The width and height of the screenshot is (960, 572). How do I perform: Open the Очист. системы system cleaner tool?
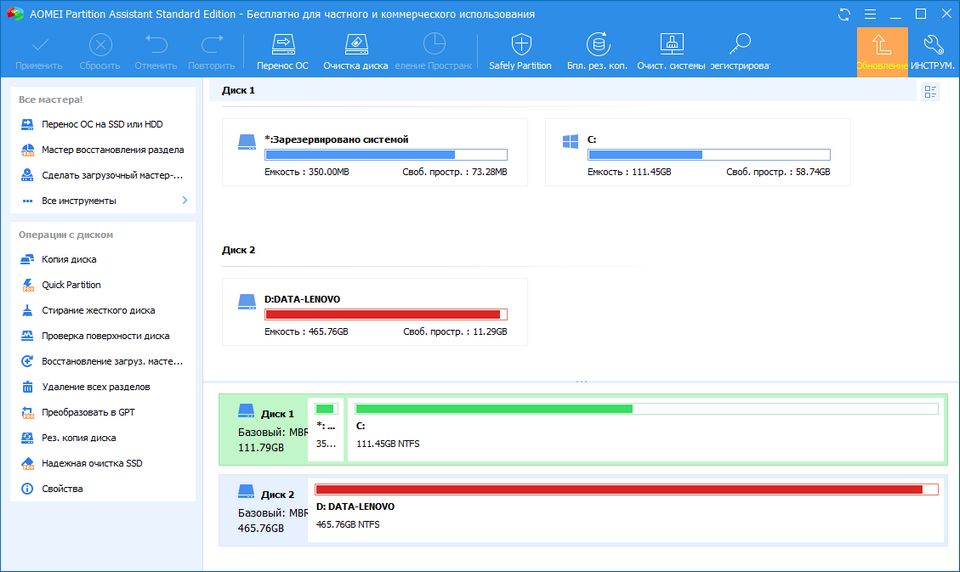[671, 51]
